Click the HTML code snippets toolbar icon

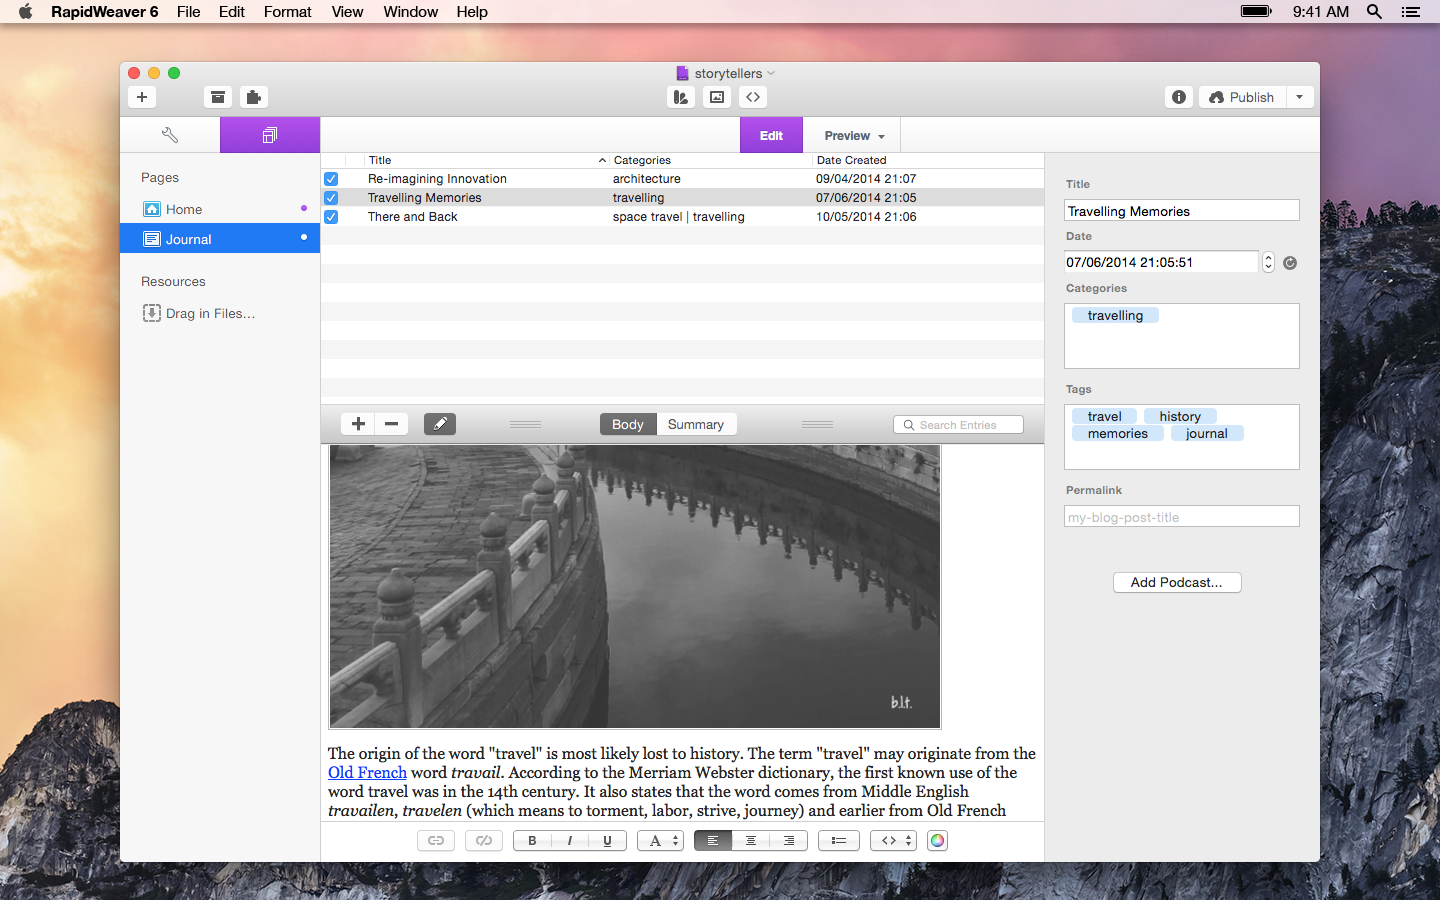point(753,97)
